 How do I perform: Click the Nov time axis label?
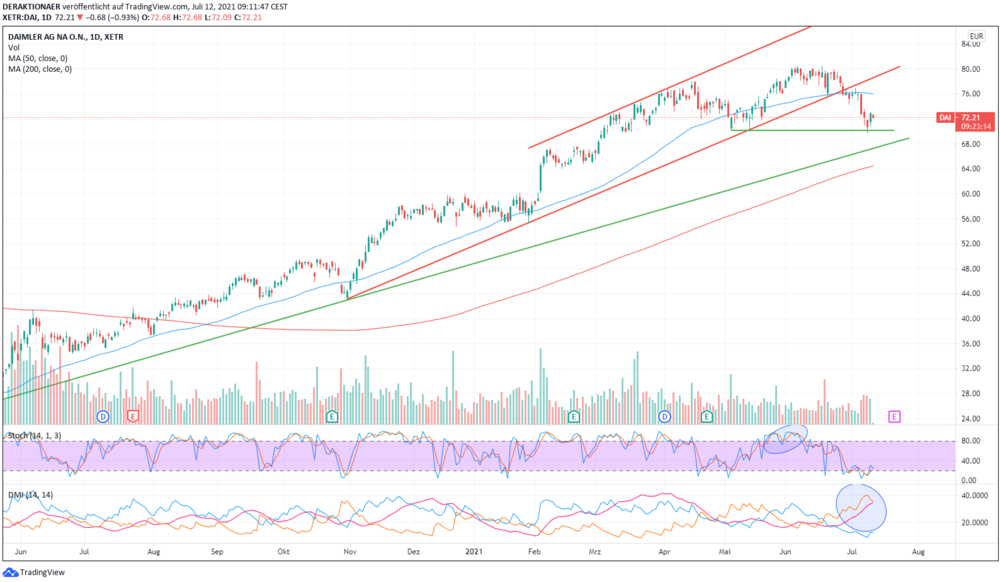pyautogui.click(x=349, y=551)
